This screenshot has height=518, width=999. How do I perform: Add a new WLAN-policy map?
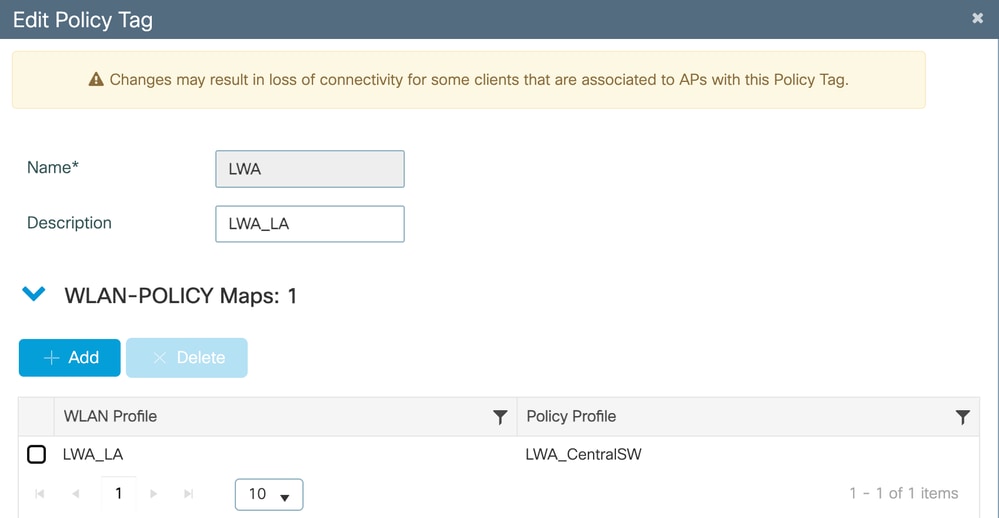(69, 357)
